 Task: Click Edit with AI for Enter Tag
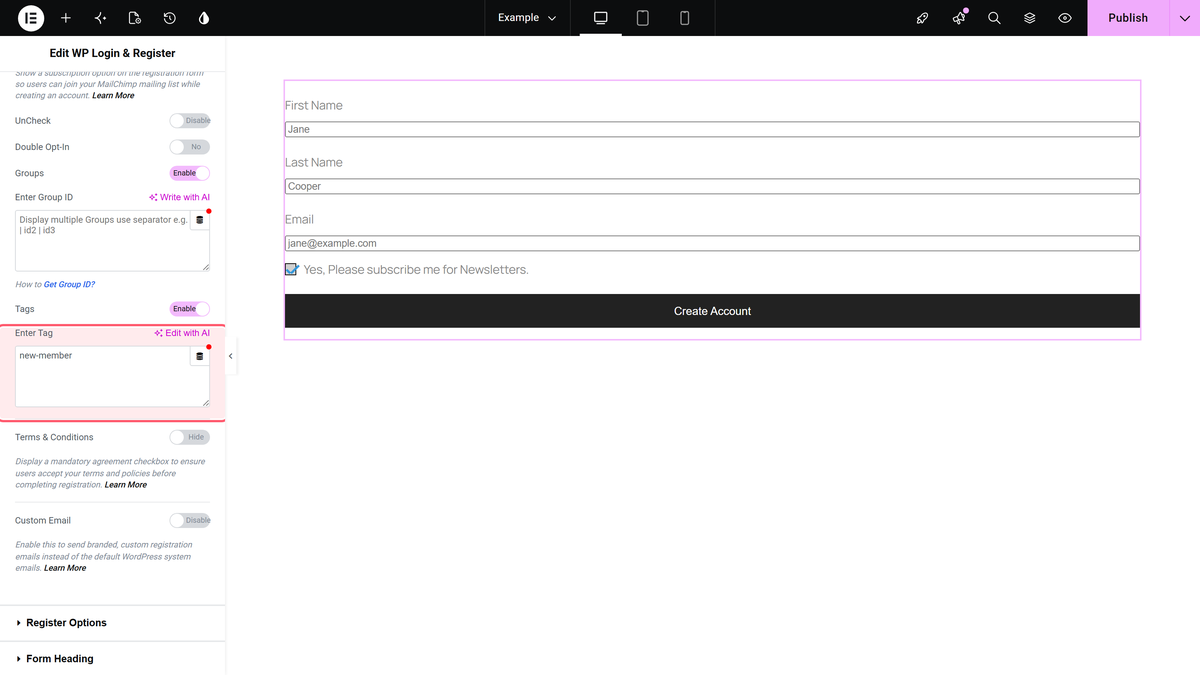coord(182,333)
